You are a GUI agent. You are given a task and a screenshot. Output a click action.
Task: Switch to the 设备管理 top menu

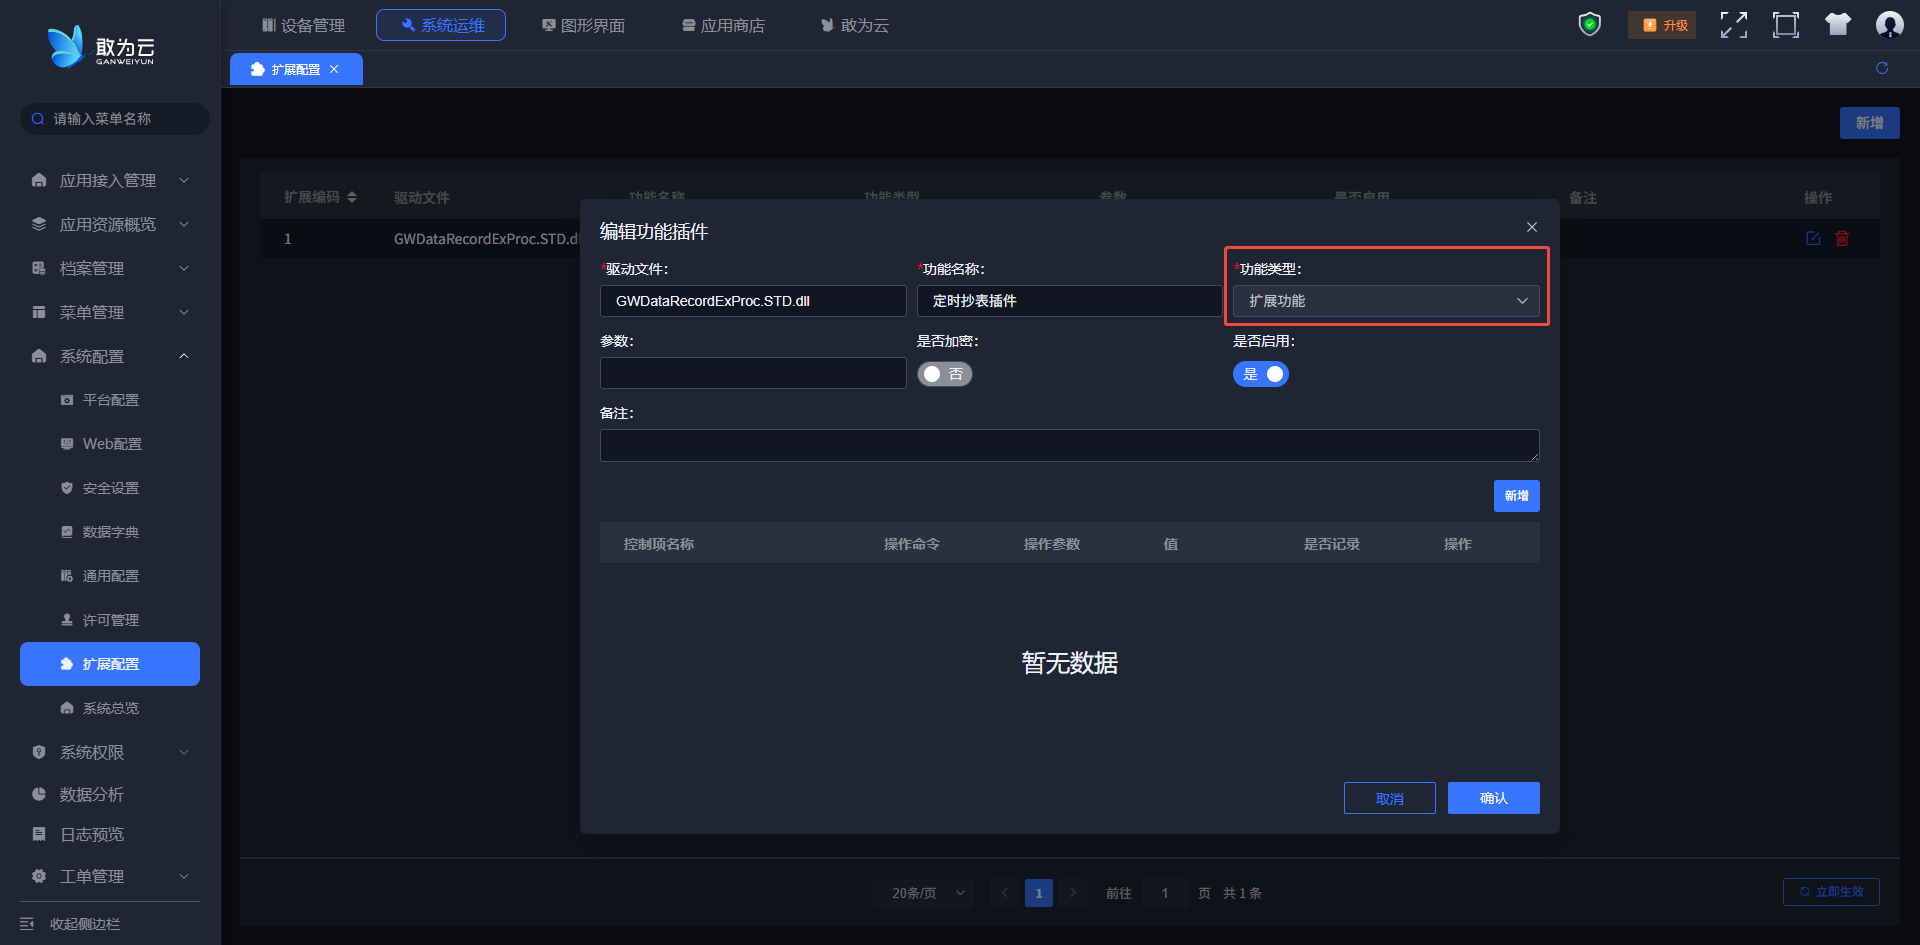pos(303,25)
